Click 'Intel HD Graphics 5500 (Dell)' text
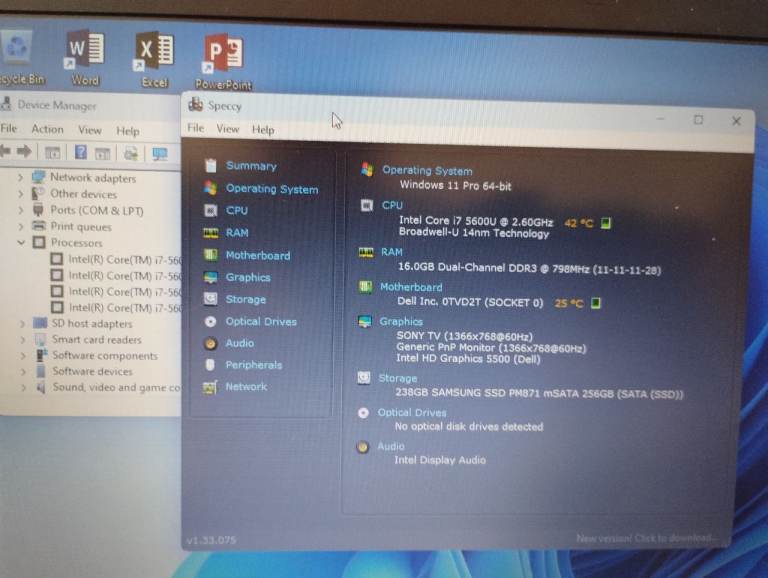 click(x=468, y=359)
